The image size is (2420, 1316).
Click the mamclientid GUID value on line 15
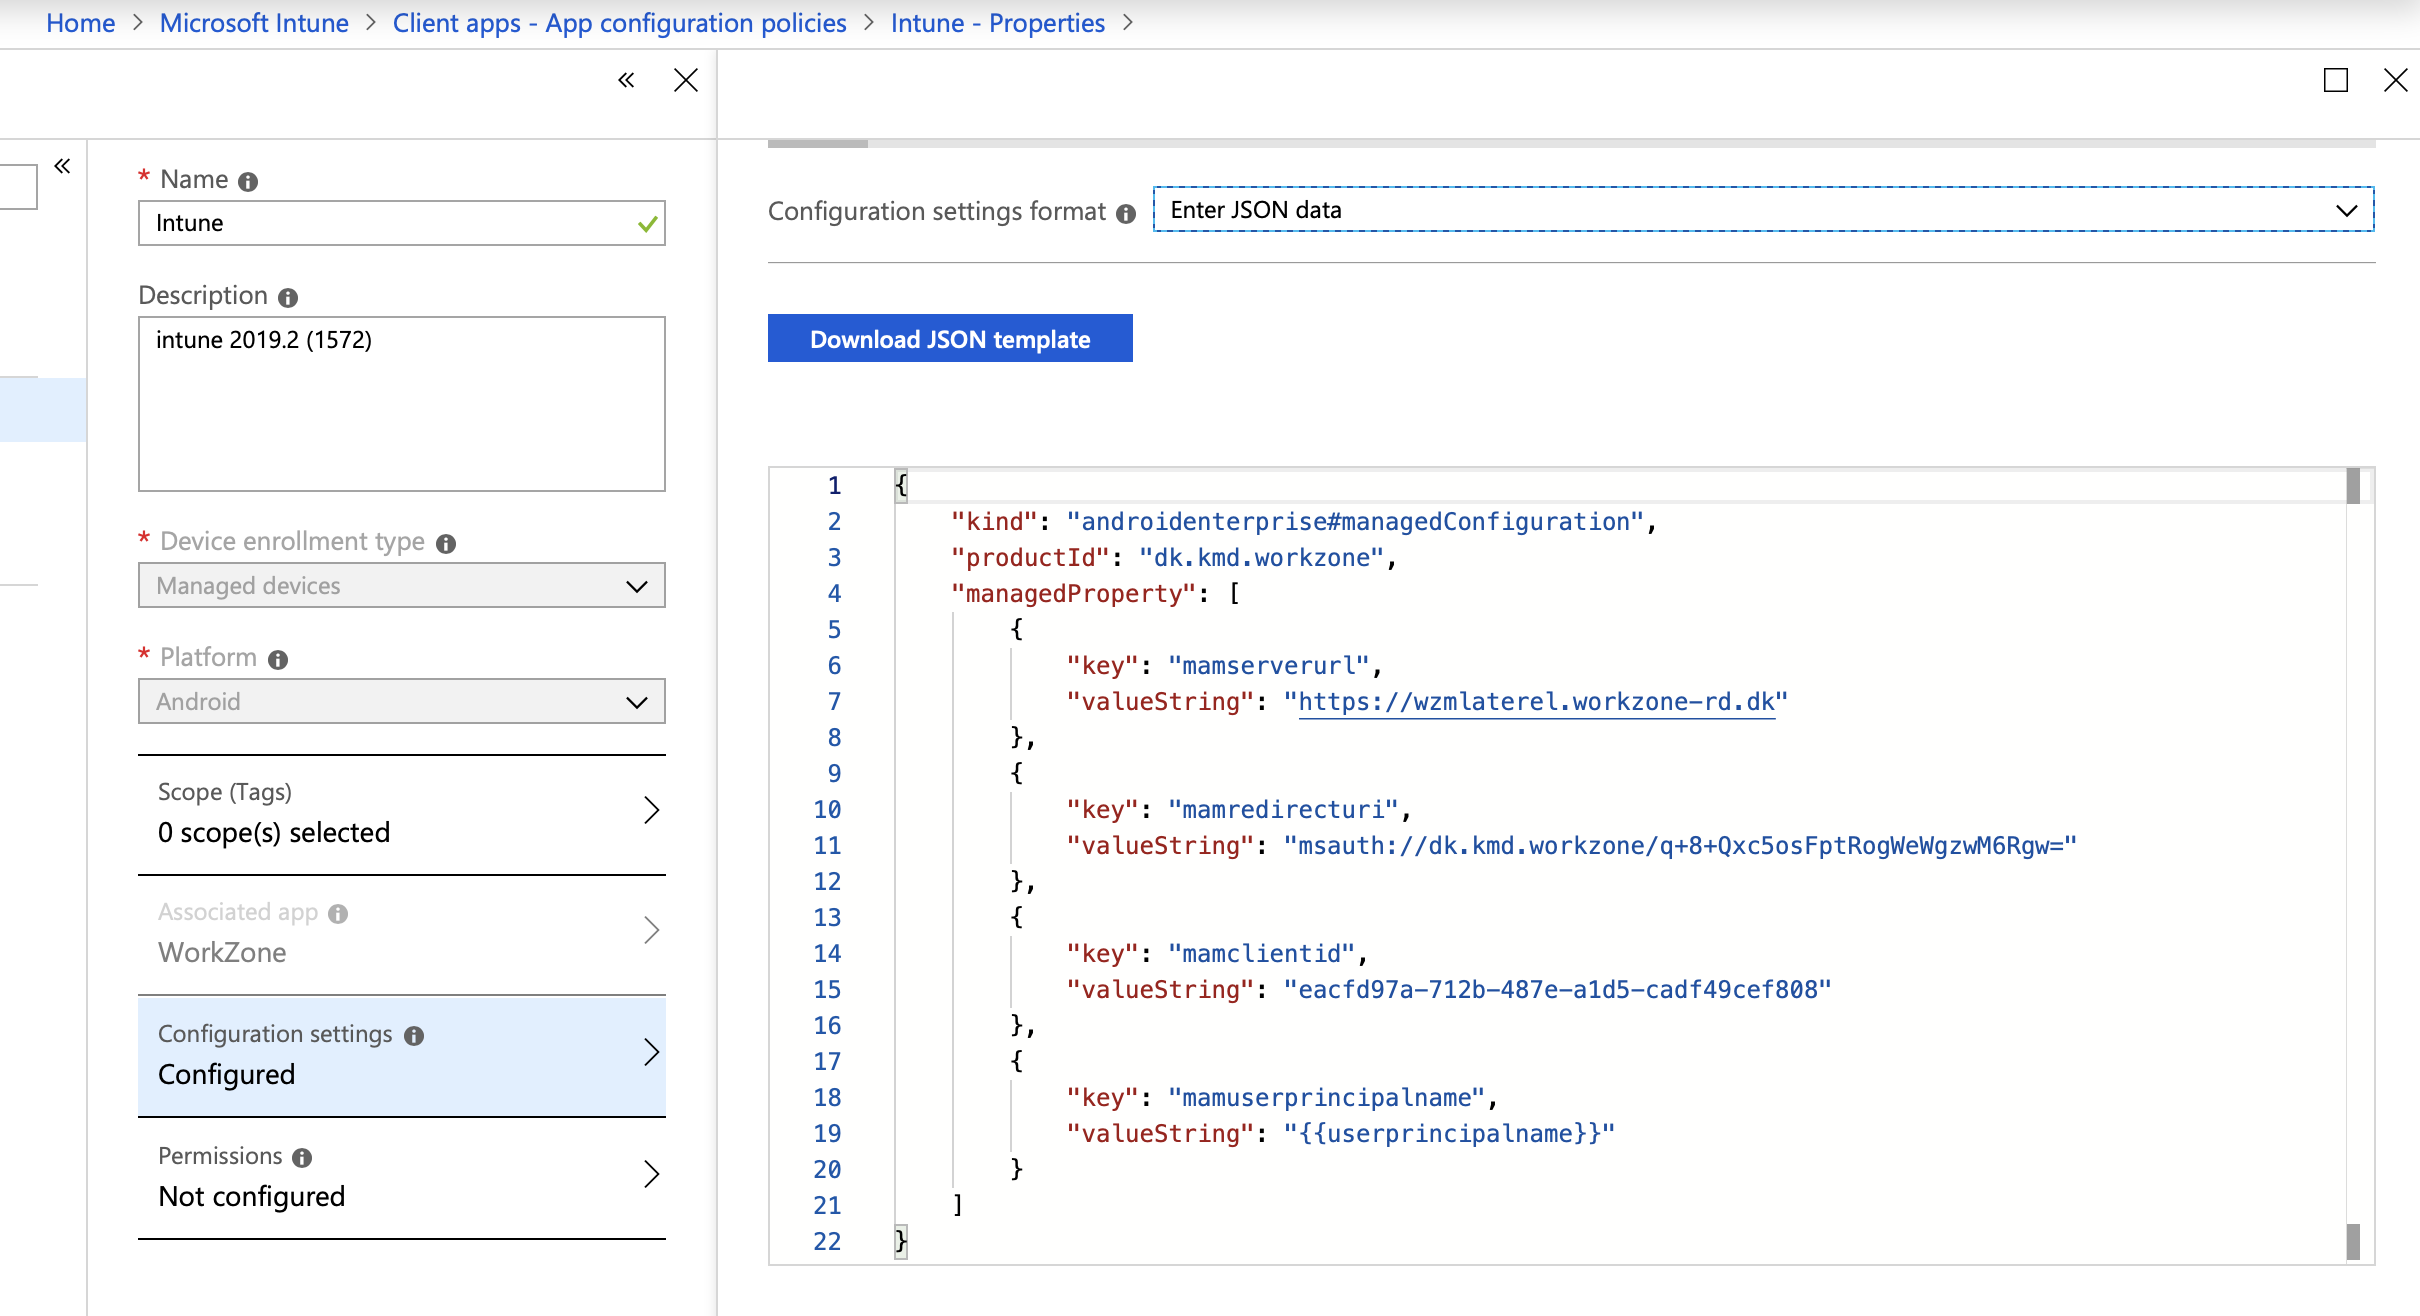tap(1558, 990)
